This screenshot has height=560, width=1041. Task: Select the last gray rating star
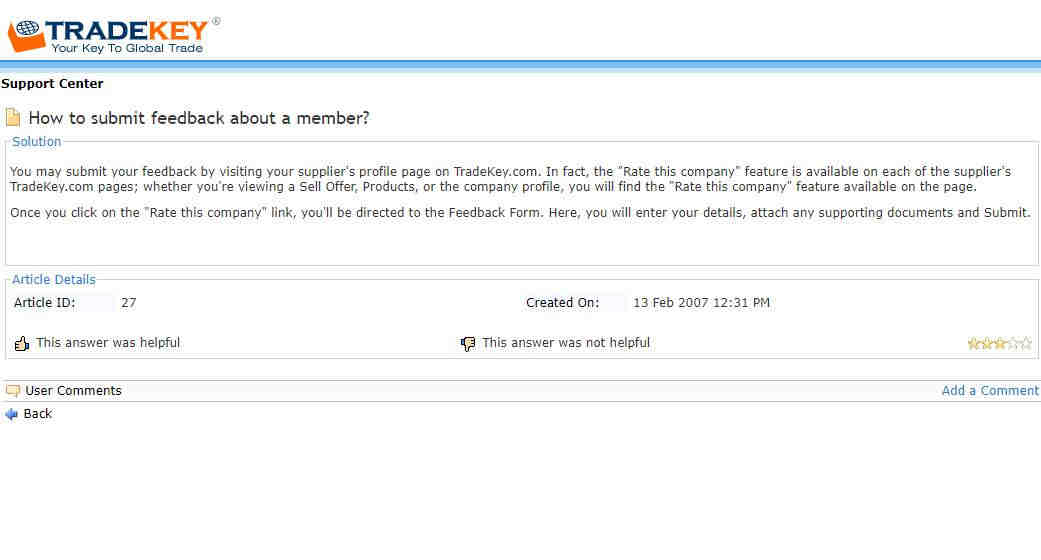[x=1026, y=343]
